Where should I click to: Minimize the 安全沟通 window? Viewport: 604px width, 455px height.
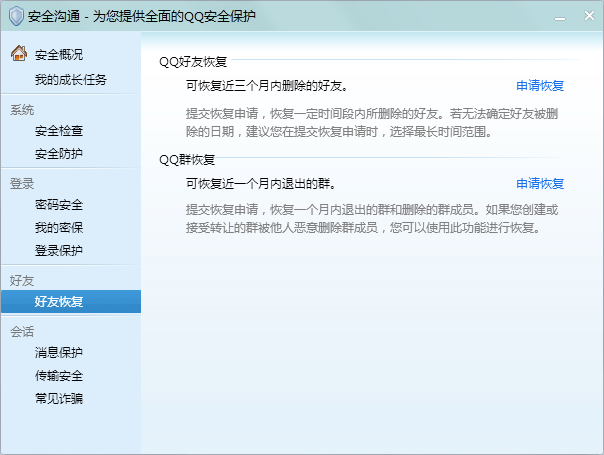[x=560, y=18]
